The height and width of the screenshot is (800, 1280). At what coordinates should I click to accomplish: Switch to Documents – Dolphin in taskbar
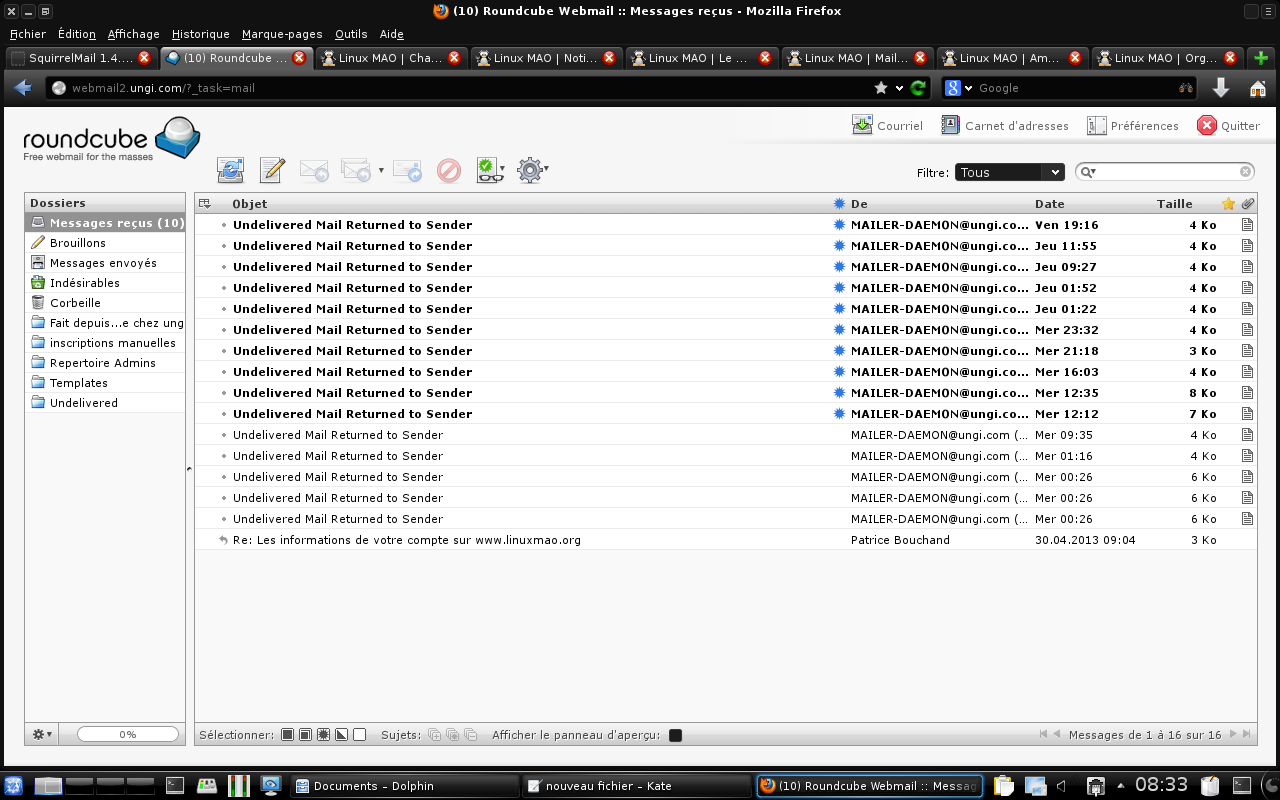coord(404,786)
